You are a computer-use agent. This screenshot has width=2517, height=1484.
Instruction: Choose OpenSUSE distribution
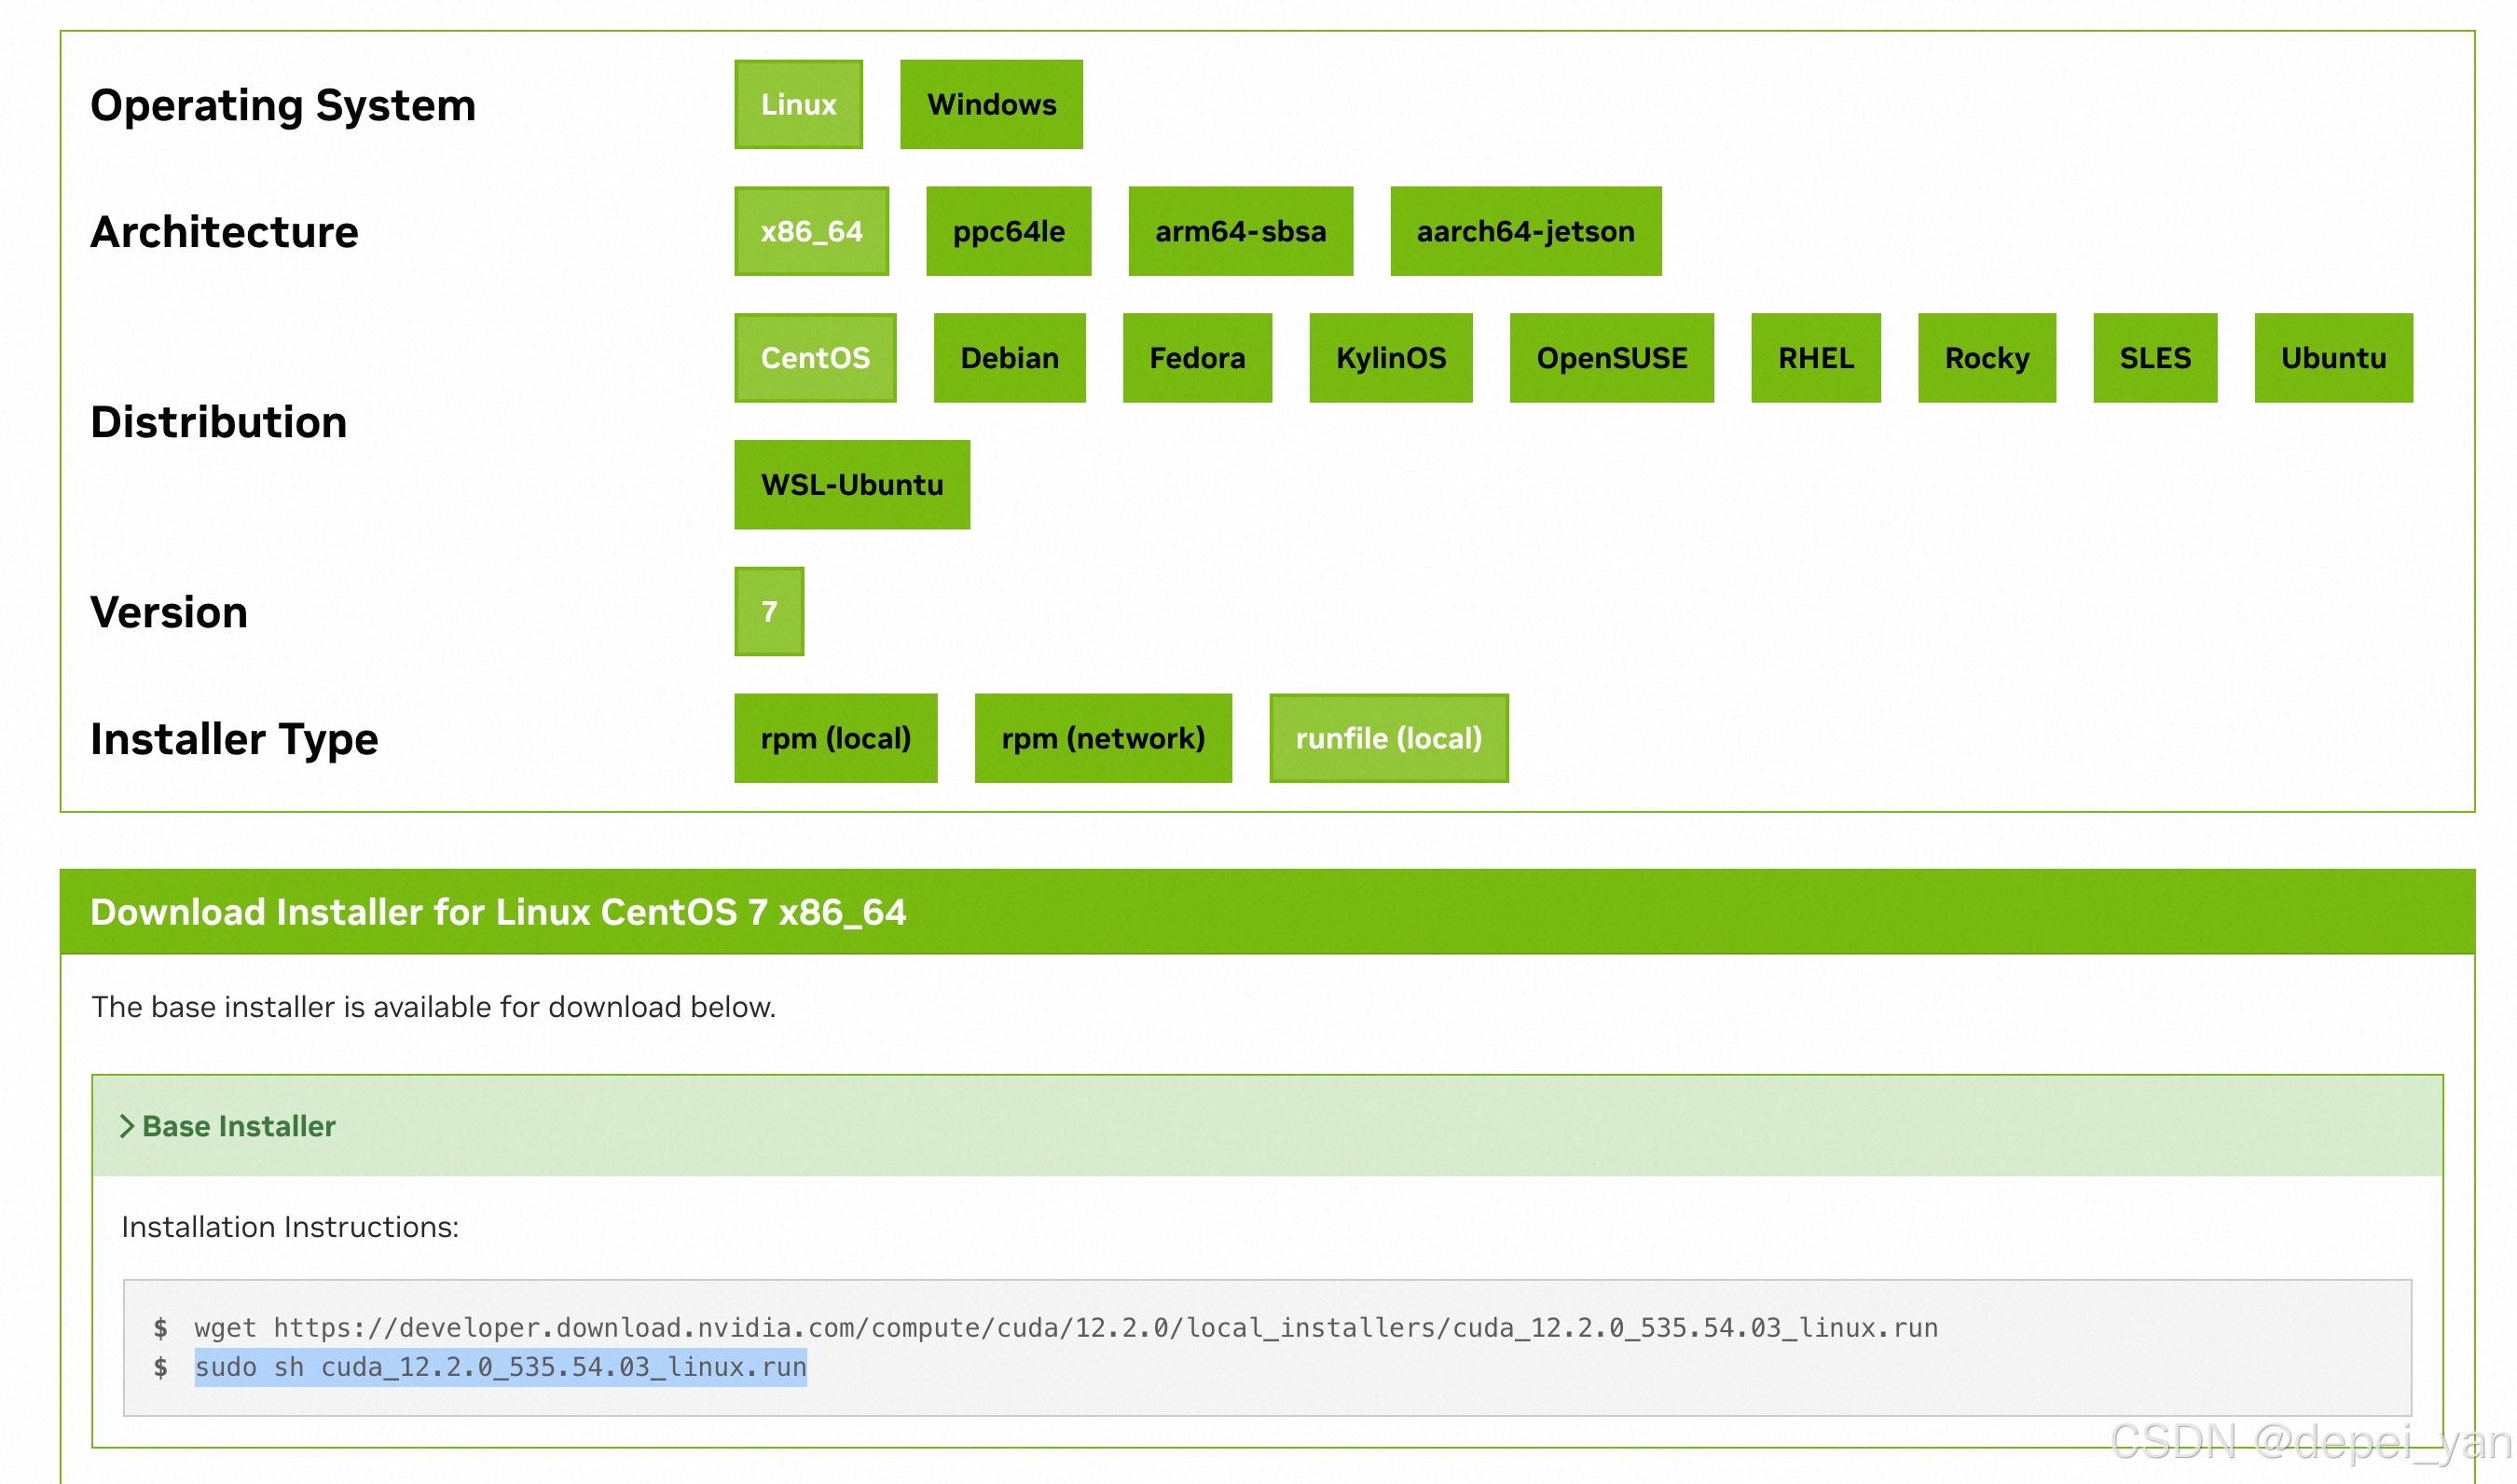1611,358
